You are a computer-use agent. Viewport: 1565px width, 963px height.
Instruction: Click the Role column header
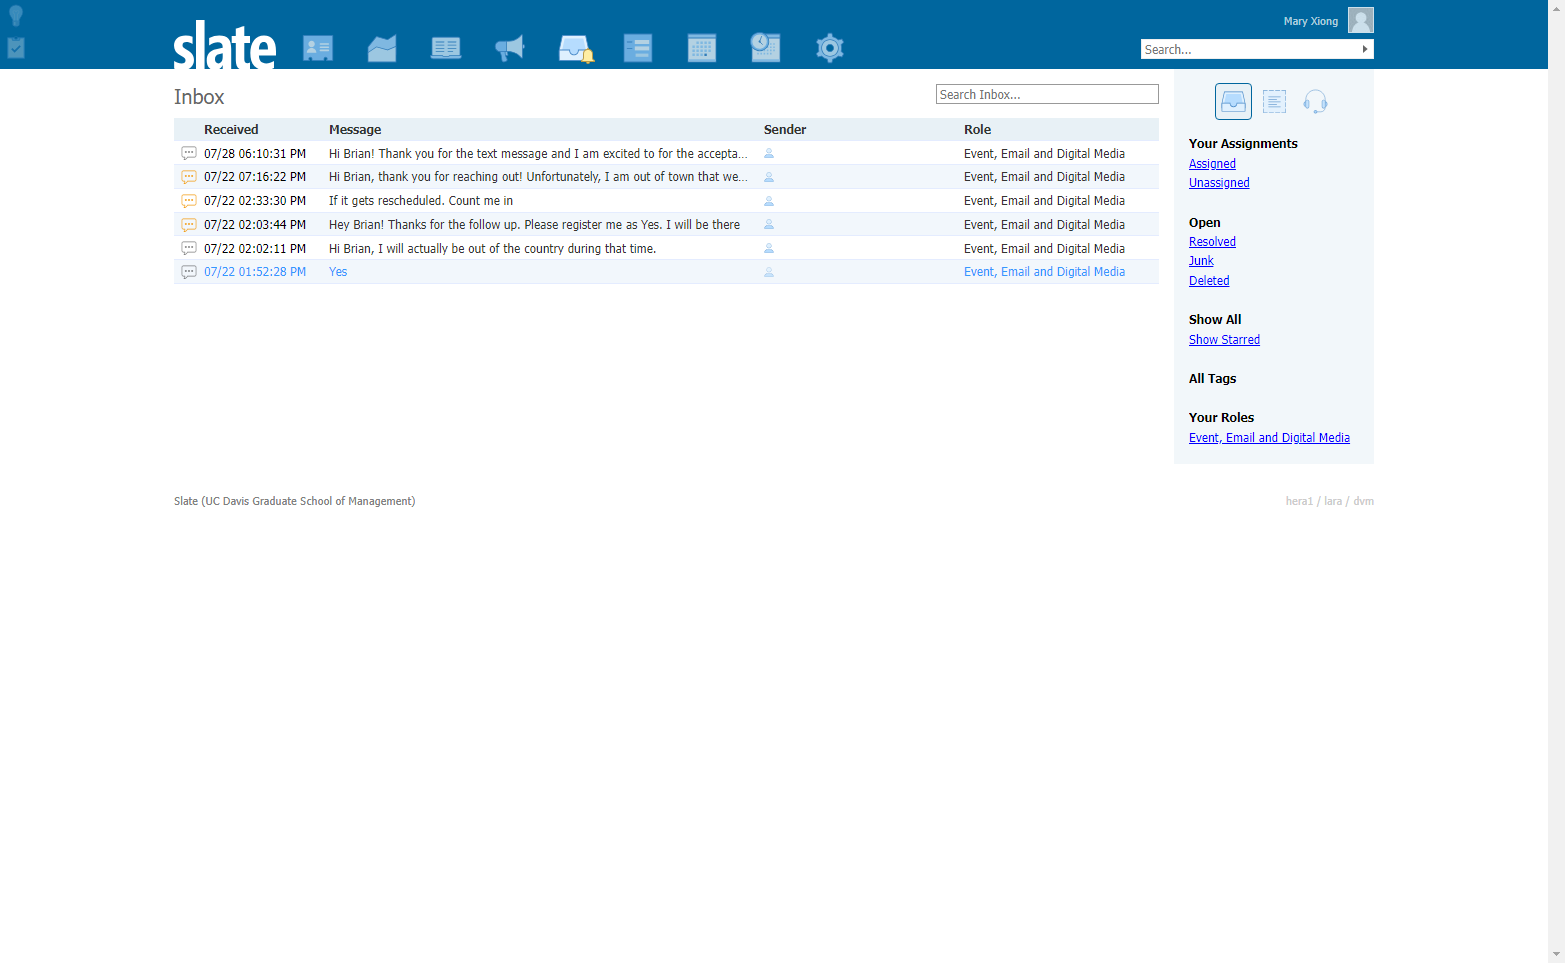pos(977,130)
